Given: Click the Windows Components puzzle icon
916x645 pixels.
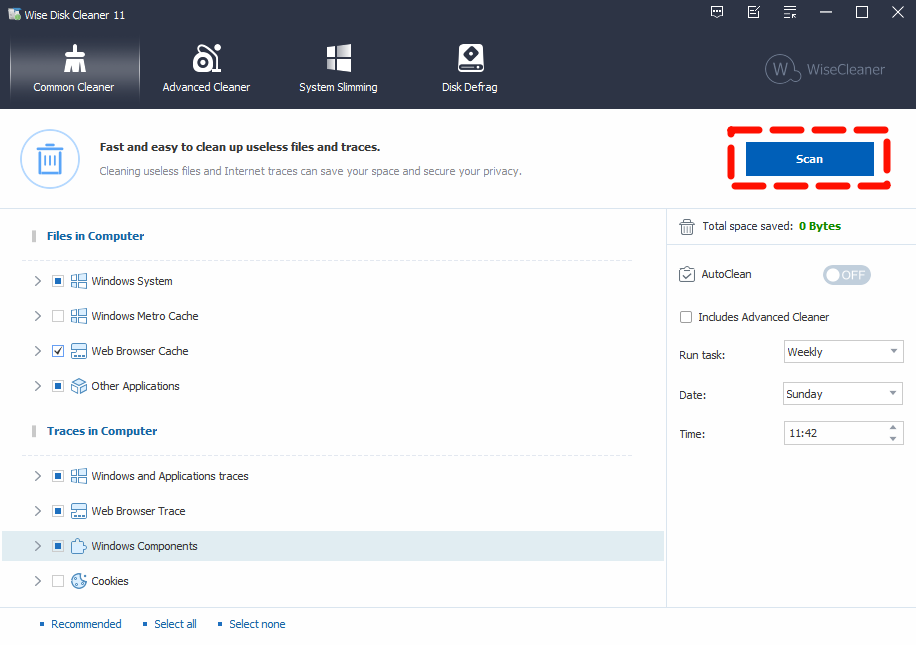Looking at the screenshot, I should (79, 546).
